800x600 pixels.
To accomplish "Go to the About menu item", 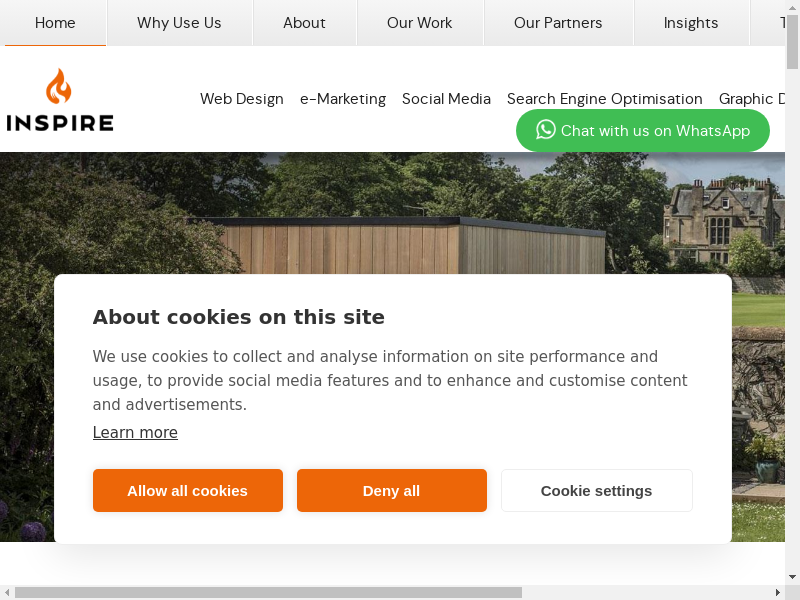I will (x=304, y=23).
